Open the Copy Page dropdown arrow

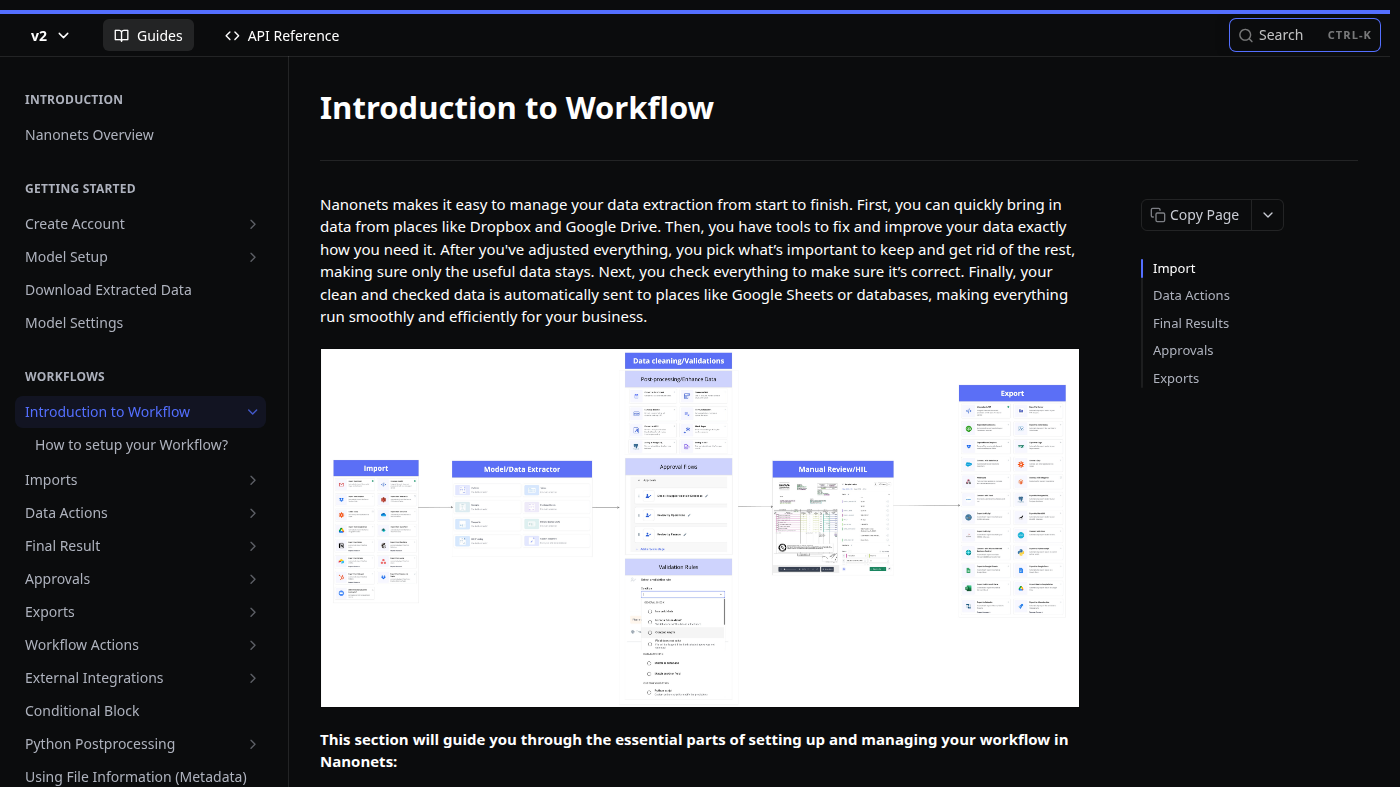pos(1268,215)
